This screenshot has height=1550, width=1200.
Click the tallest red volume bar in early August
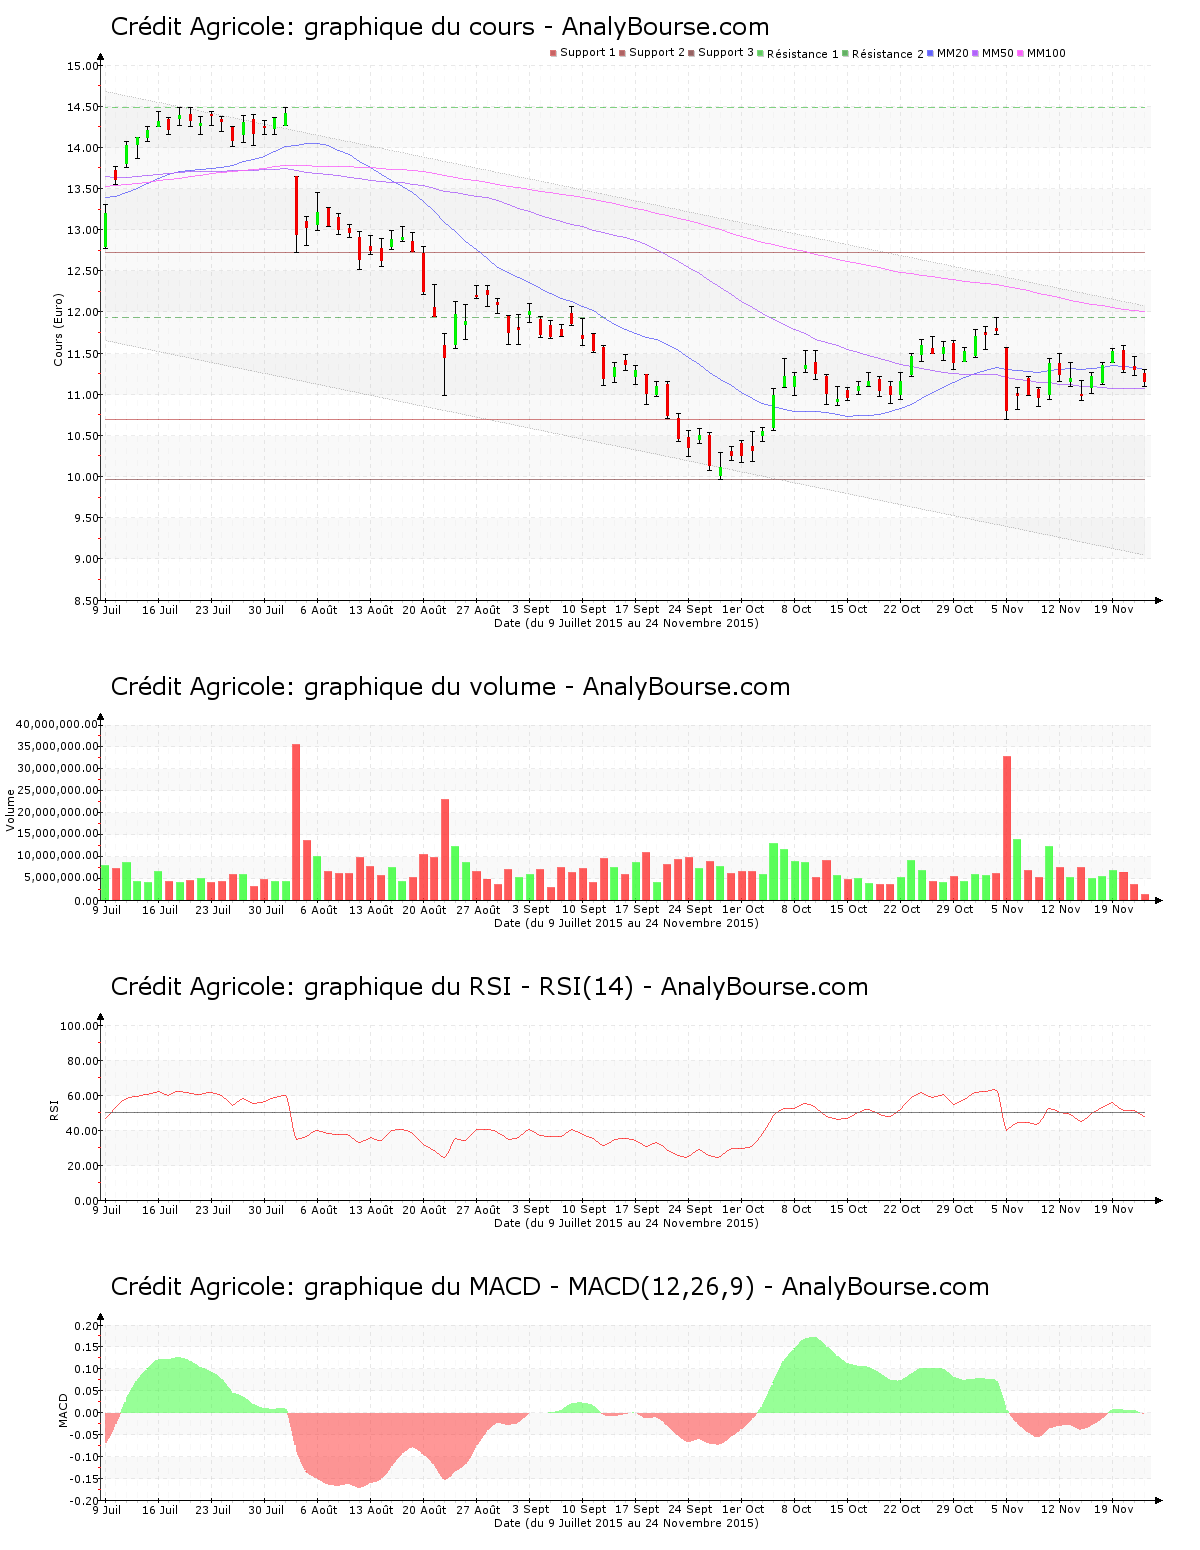296,822
